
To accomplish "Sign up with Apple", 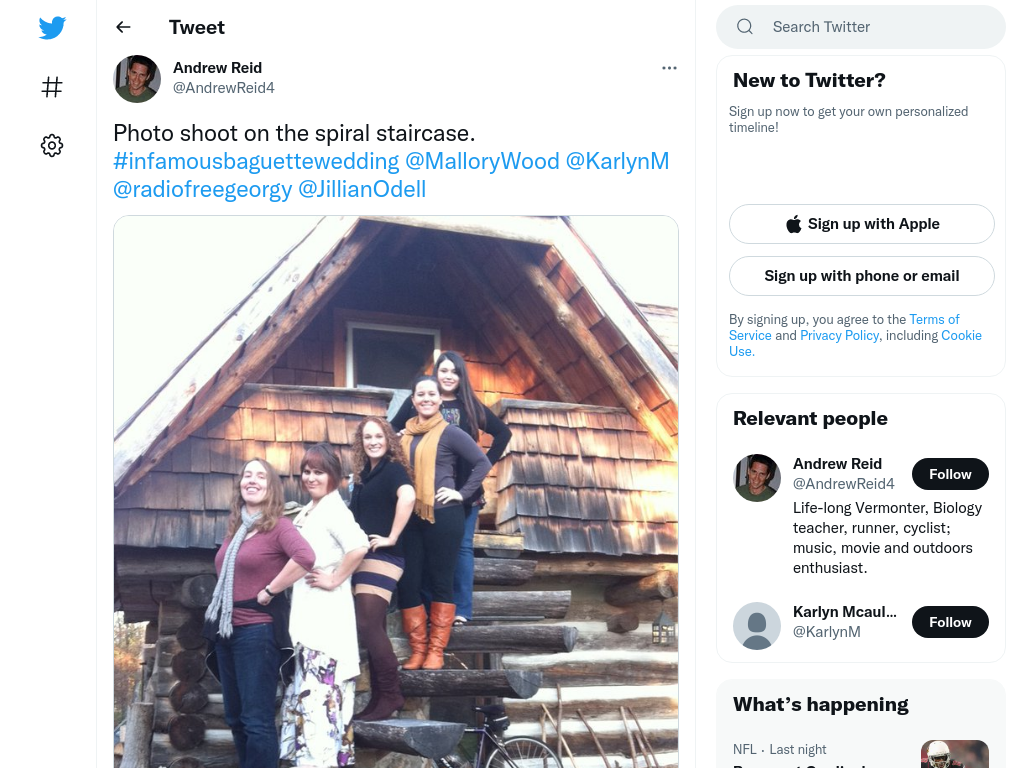I will tap(861, 224).
